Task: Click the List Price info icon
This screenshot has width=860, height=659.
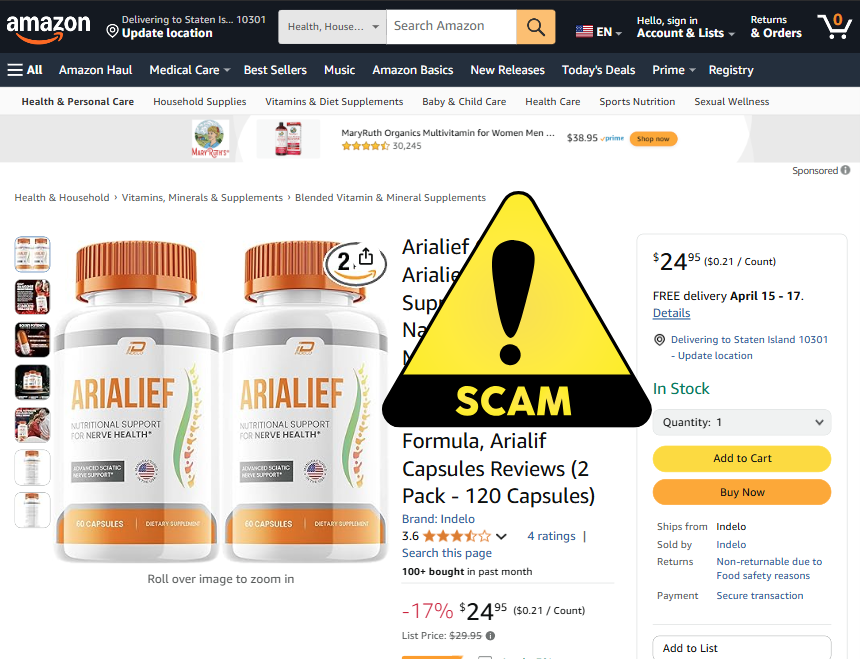Action: [490, 635]
